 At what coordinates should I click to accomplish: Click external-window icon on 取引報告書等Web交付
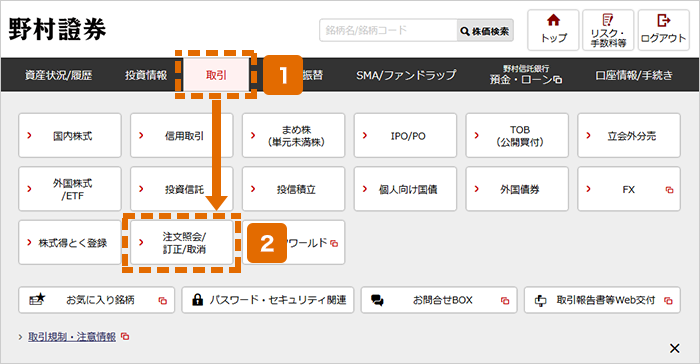668,301
